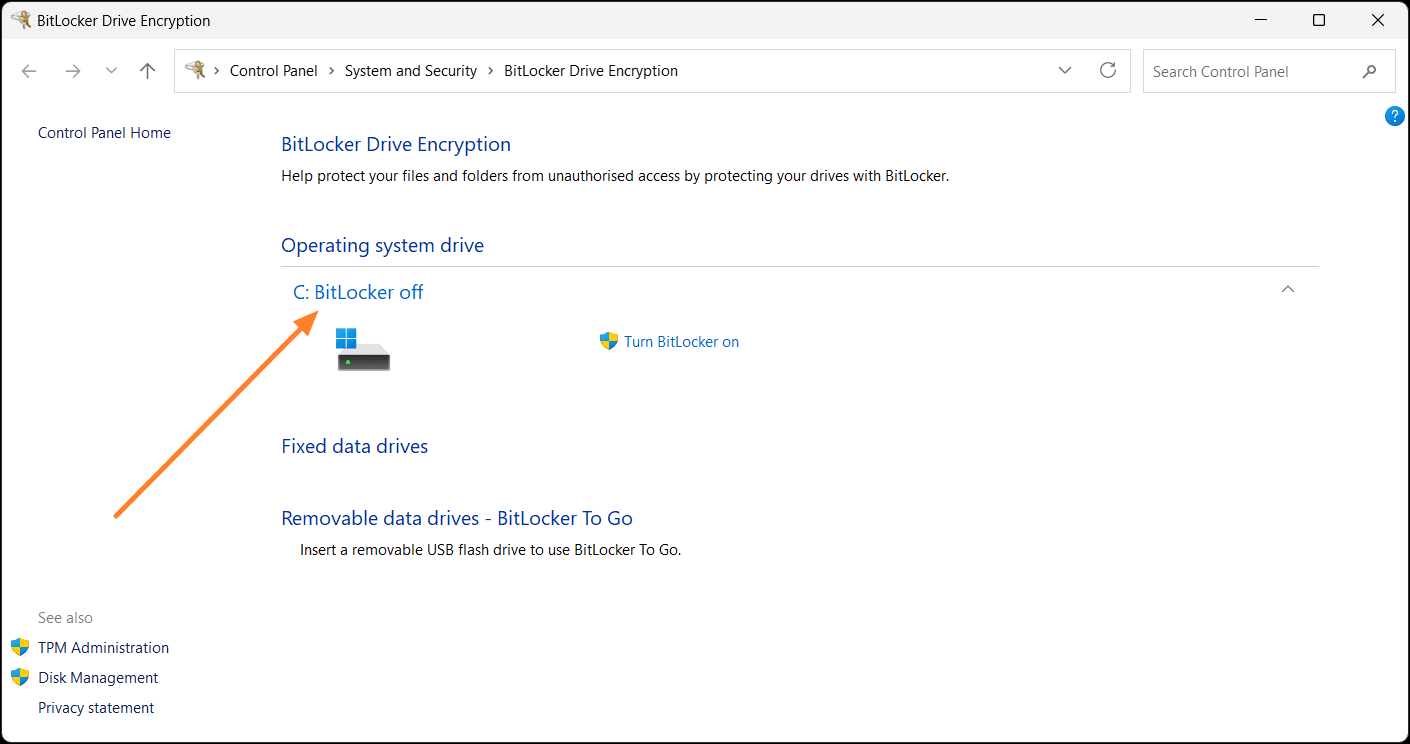The image size is (1410, 744).
Task: Go up one level with Up arrow
Action: point(148,71)
